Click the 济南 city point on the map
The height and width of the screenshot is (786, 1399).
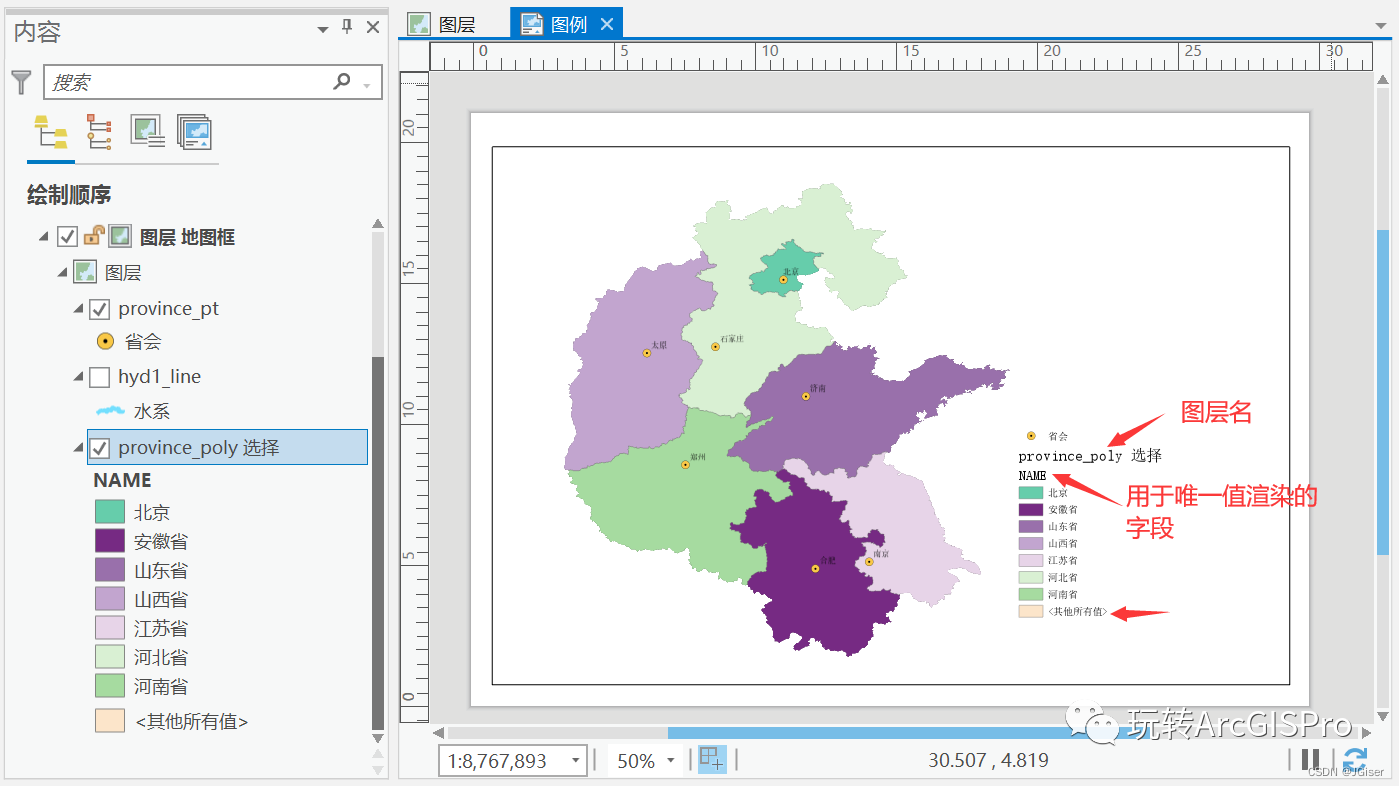(805, 396)
